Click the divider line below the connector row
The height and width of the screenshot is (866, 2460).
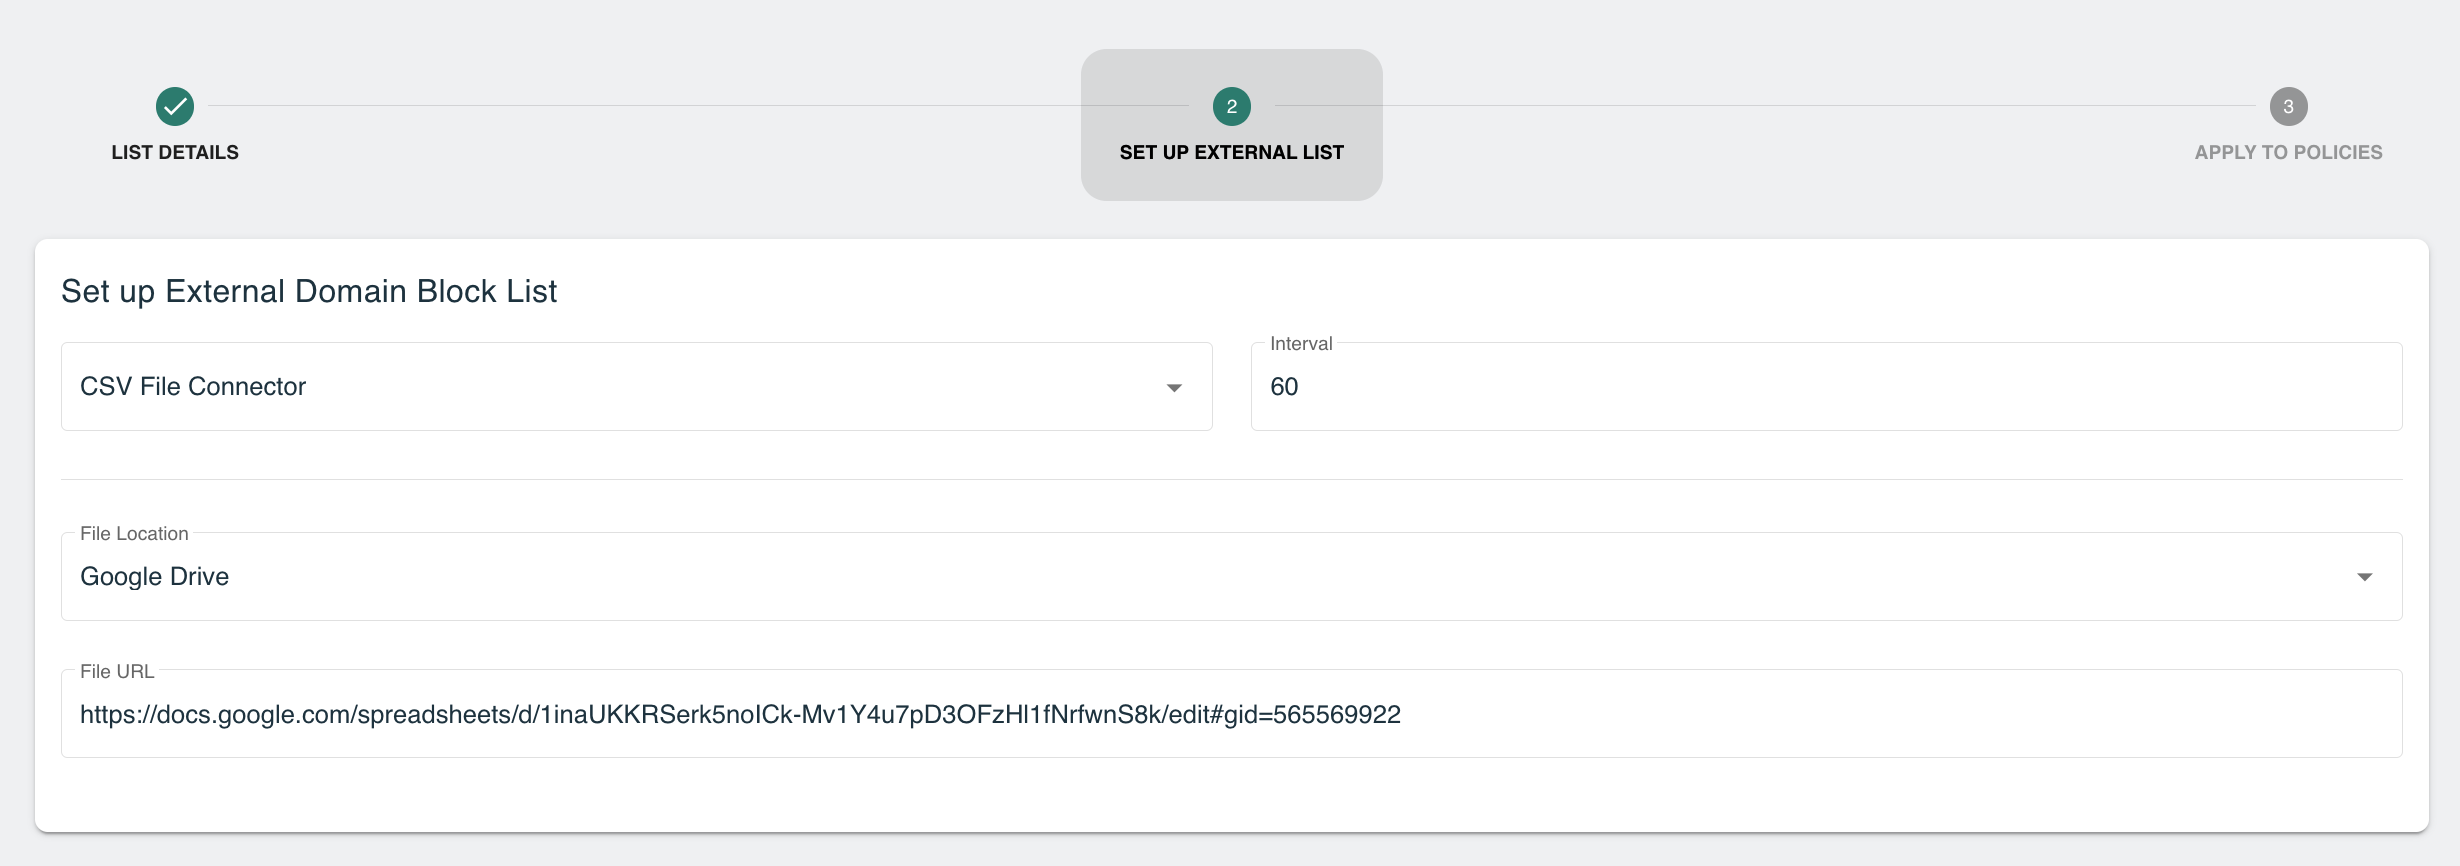coord(1231,479)
